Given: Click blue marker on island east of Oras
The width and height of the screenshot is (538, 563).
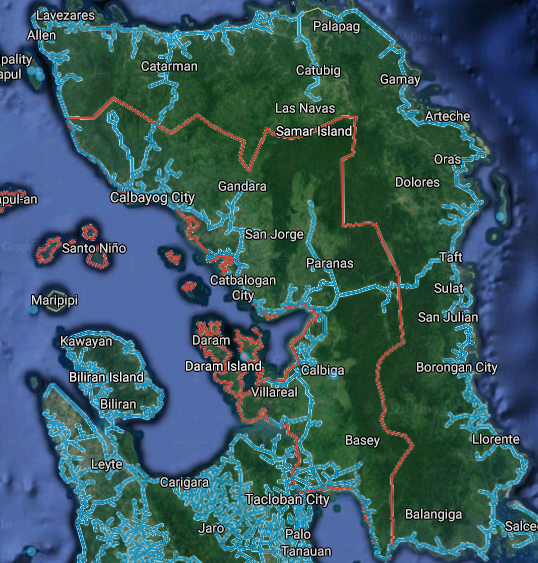Looking at the screenshot, I should (x=500, y=216).
